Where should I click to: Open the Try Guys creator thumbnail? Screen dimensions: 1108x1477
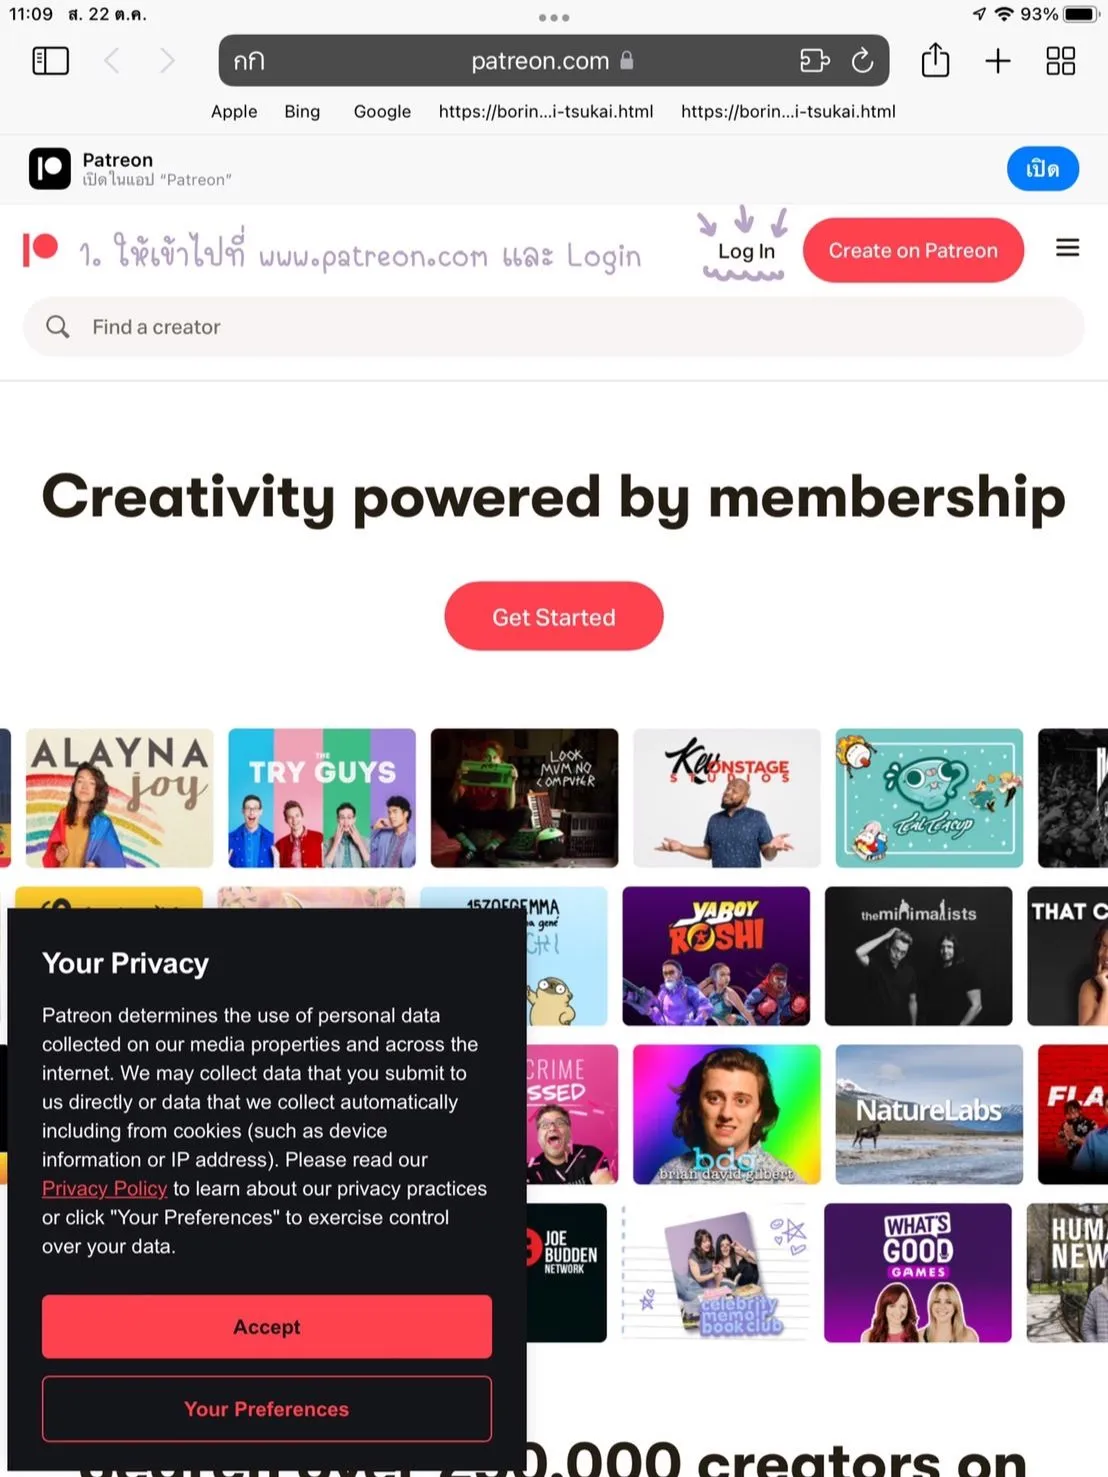pyautogui.click(x=322, y=798)
